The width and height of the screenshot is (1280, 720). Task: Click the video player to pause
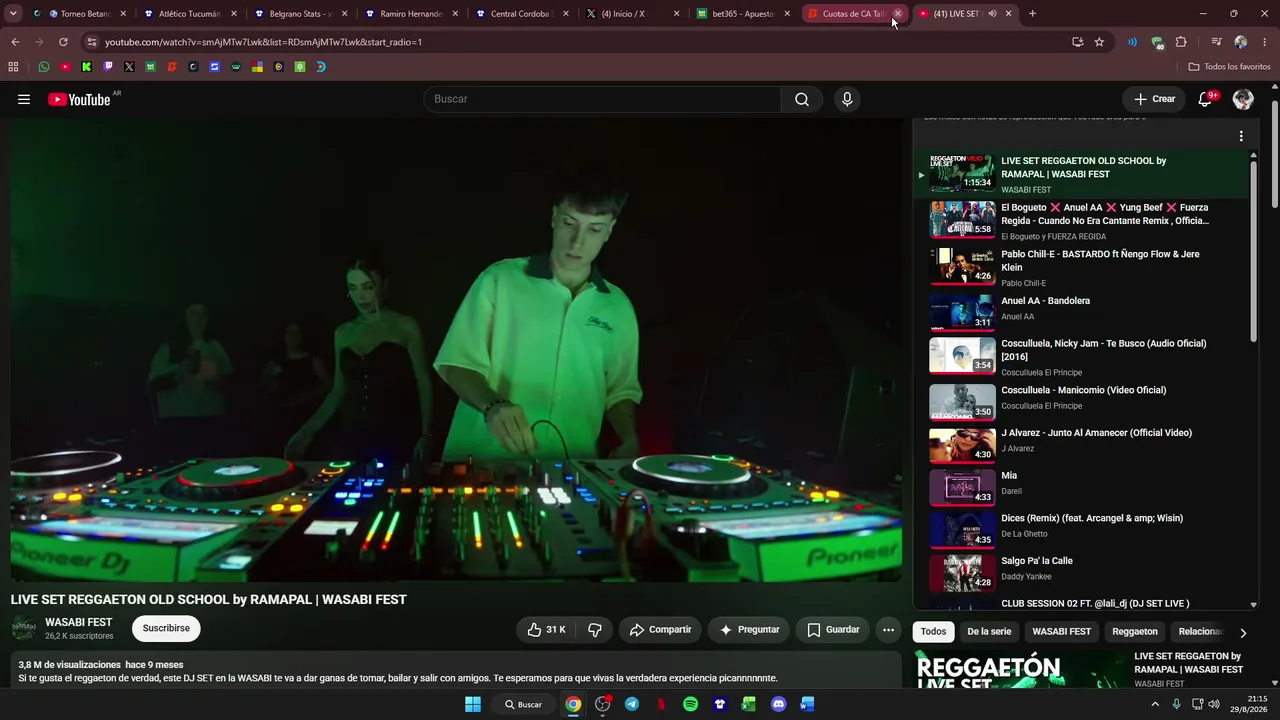click(456, 350)
